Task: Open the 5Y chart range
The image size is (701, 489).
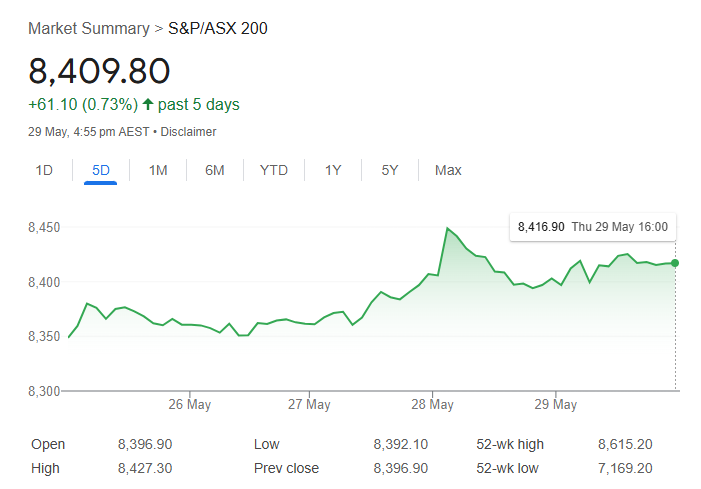Action: click(389, 170)
